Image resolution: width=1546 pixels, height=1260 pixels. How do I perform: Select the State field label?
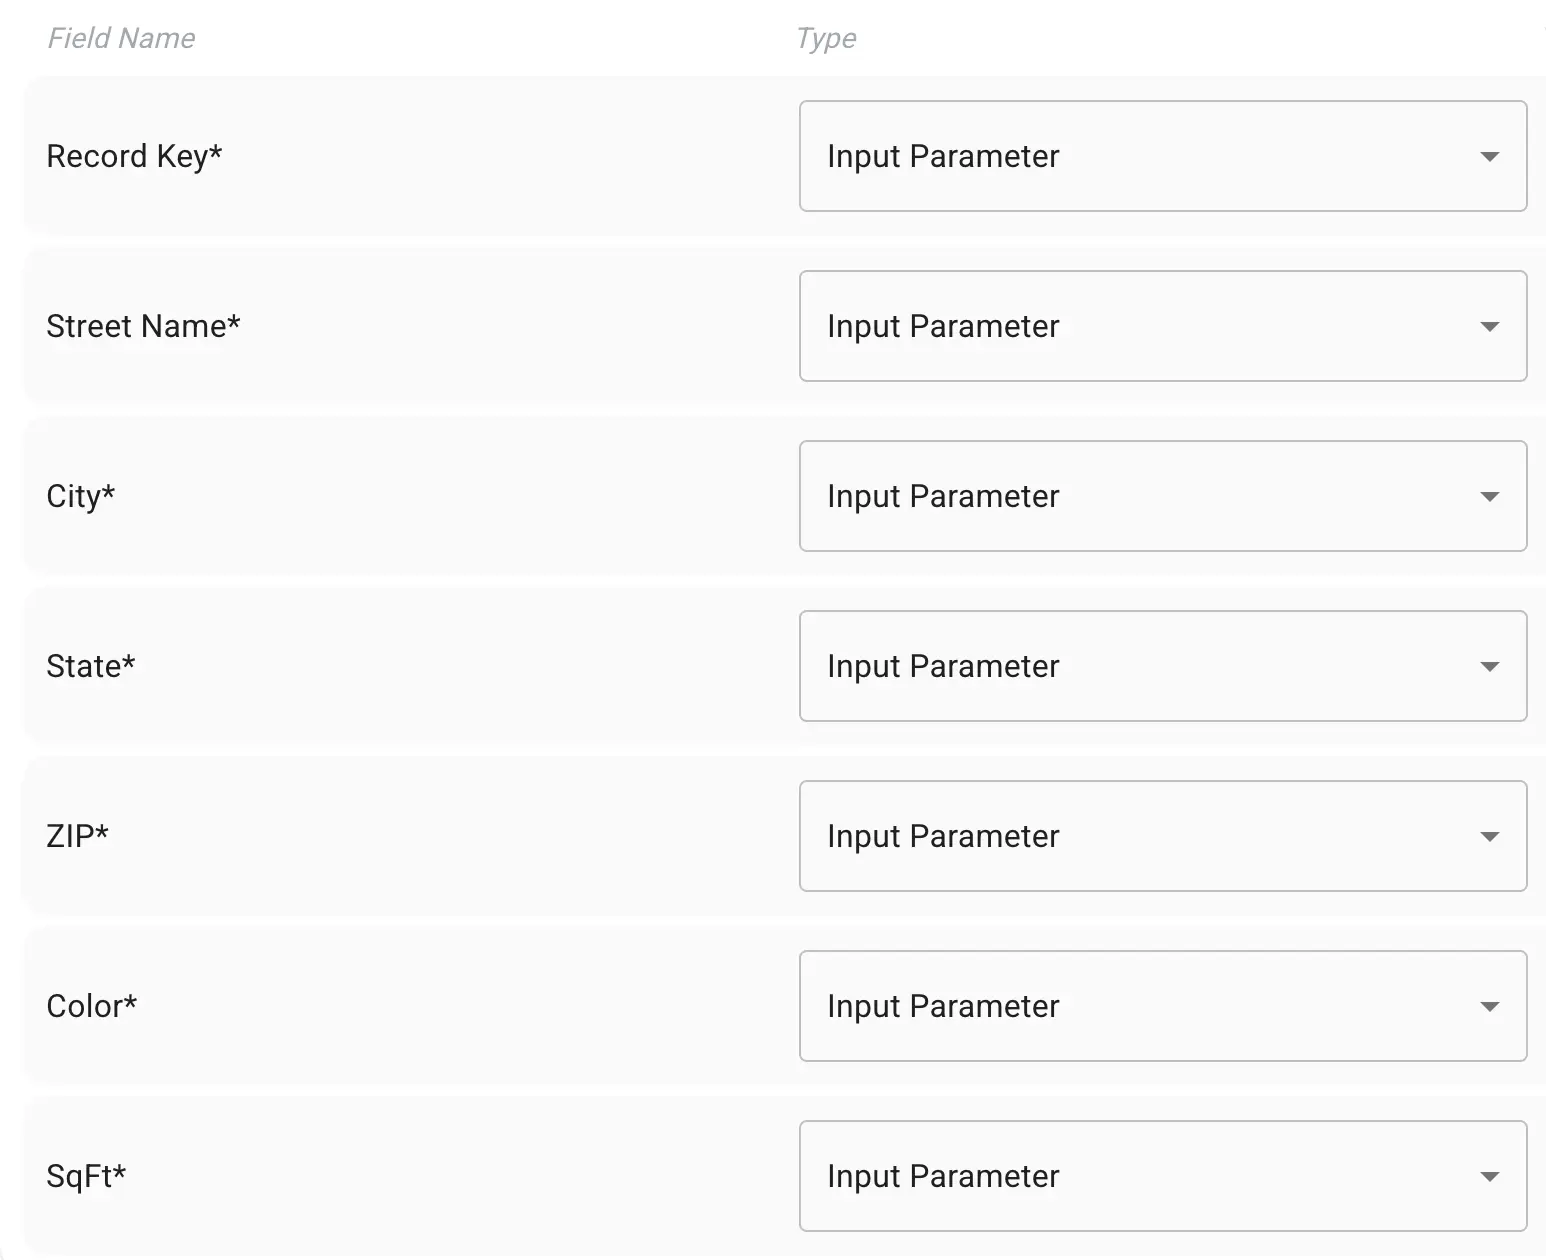point(91,666)
